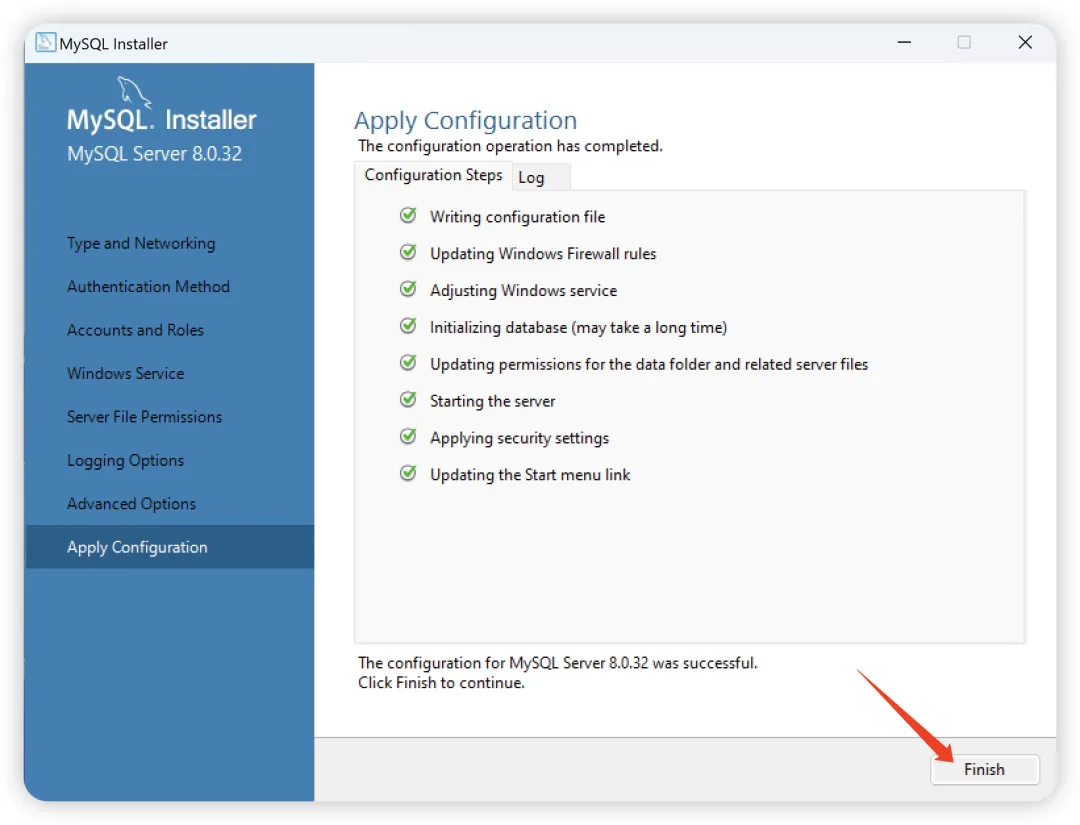Screen dimensions: 1080x825
Task: Click check icon for Adjusting Windows service
Action: (x=408, y=289)
